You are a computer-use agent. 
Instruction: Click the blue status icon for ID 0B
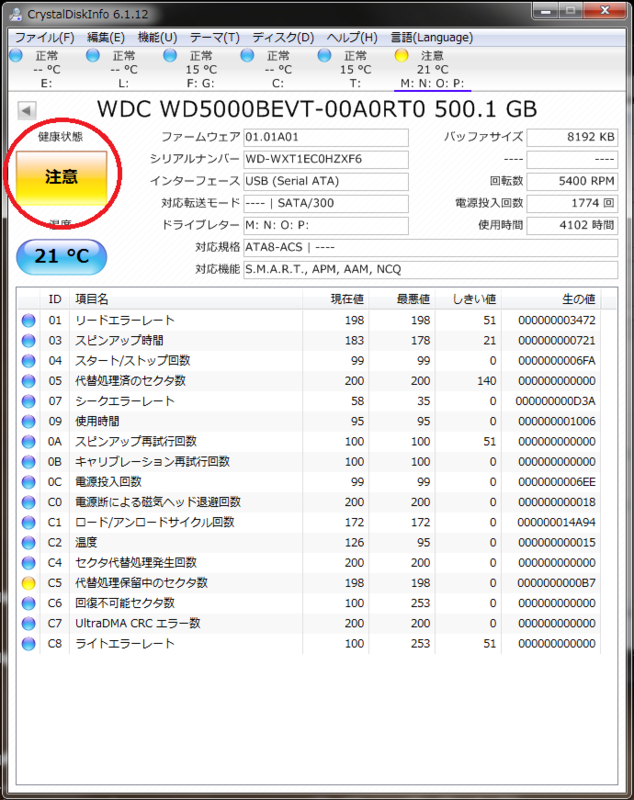(29, 462)
